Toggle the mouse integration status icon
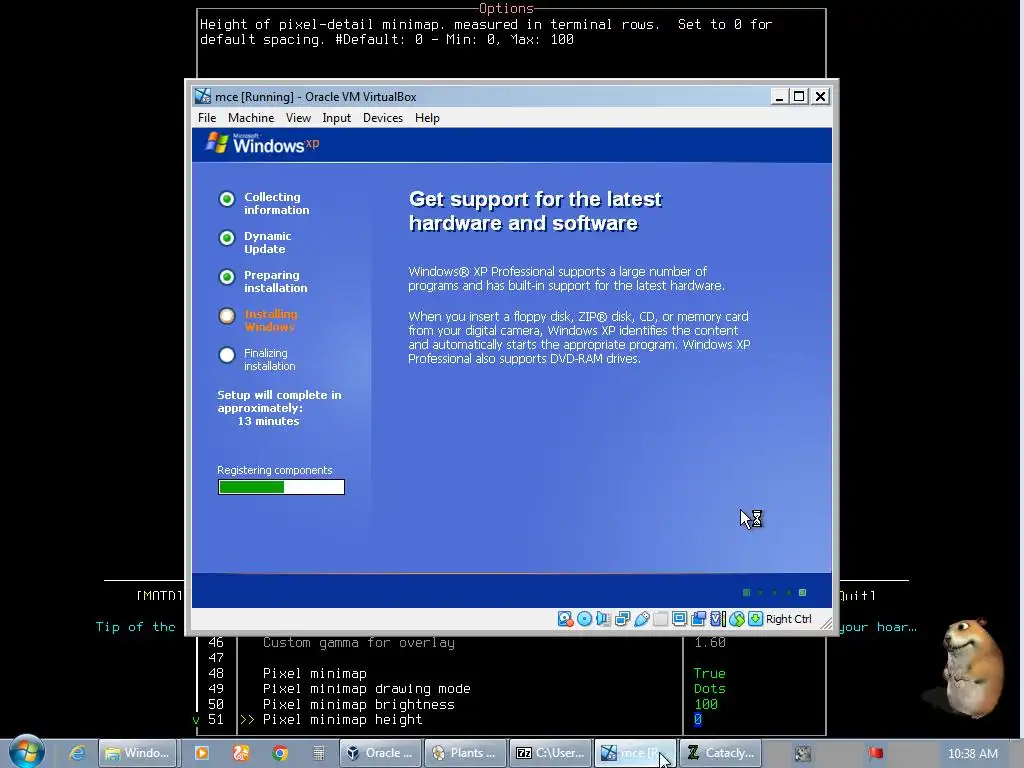 pyautogui.click(x=737, y=619)
